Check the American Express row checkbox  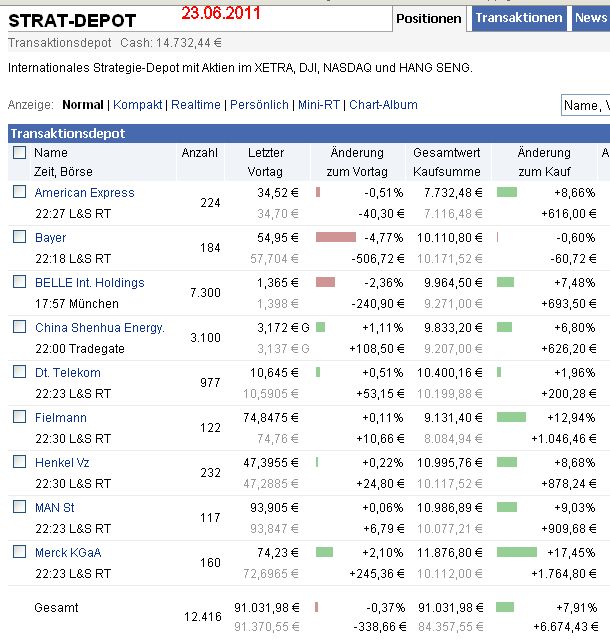point(20,191)
